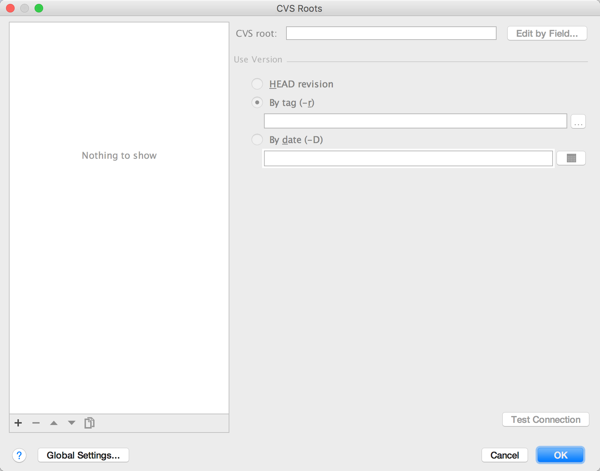The width and height of the screenshot is (600, 471).
Task: Confirm with the OK button
Action: (560, 455)
